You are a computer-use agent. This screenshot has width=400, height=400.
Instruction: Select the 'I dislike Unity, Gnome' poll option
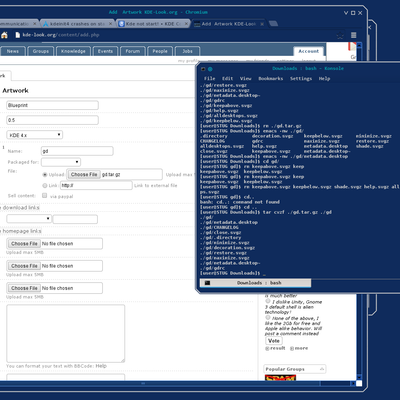coord(268,301)
